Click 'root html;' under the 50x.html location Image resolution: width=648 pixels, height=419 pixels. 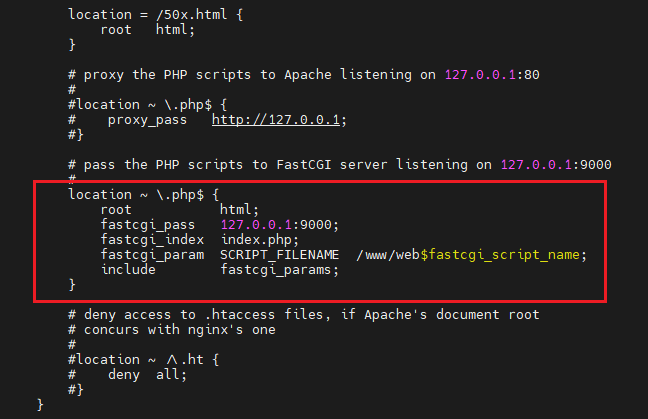(x=147, y=30)
